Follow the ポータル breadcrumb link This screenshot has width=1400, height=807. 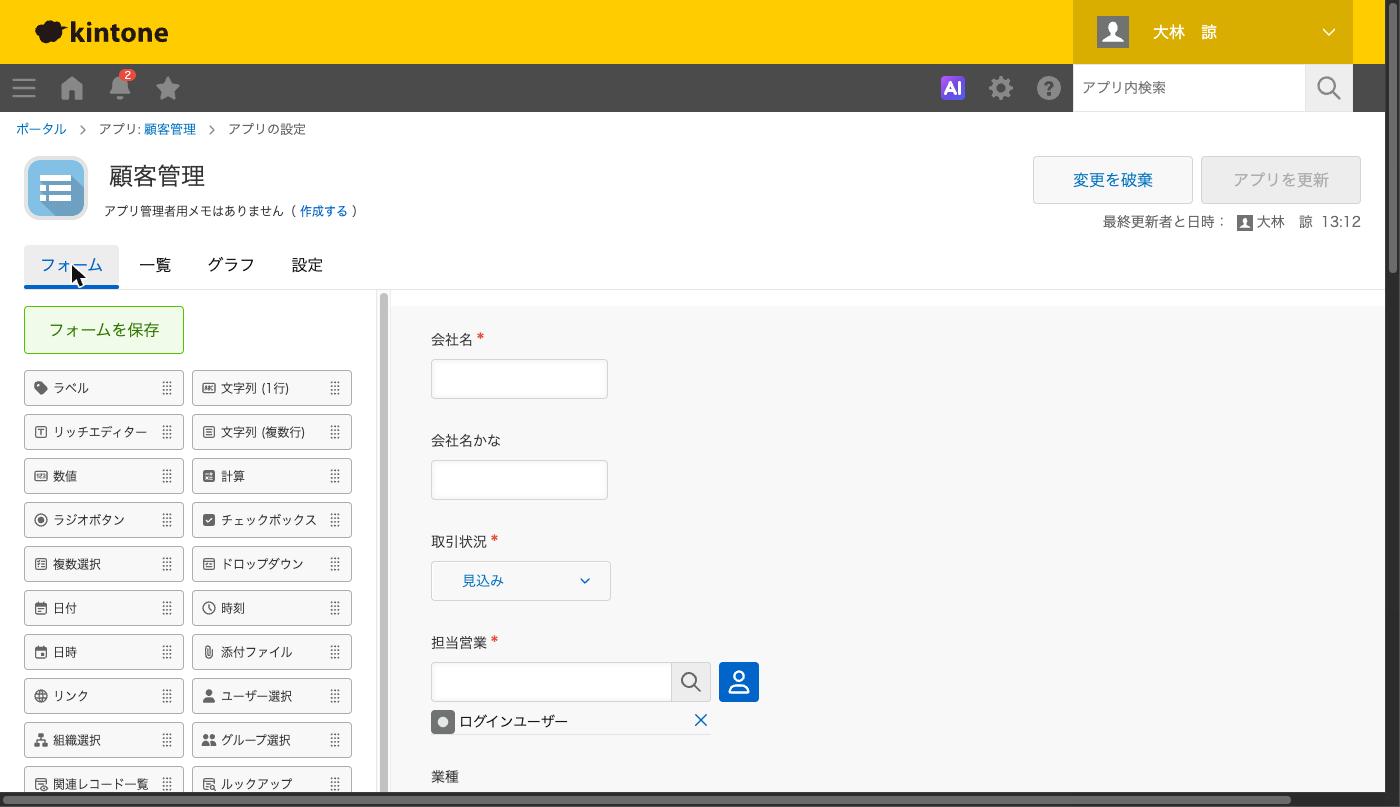coord(41,129)
